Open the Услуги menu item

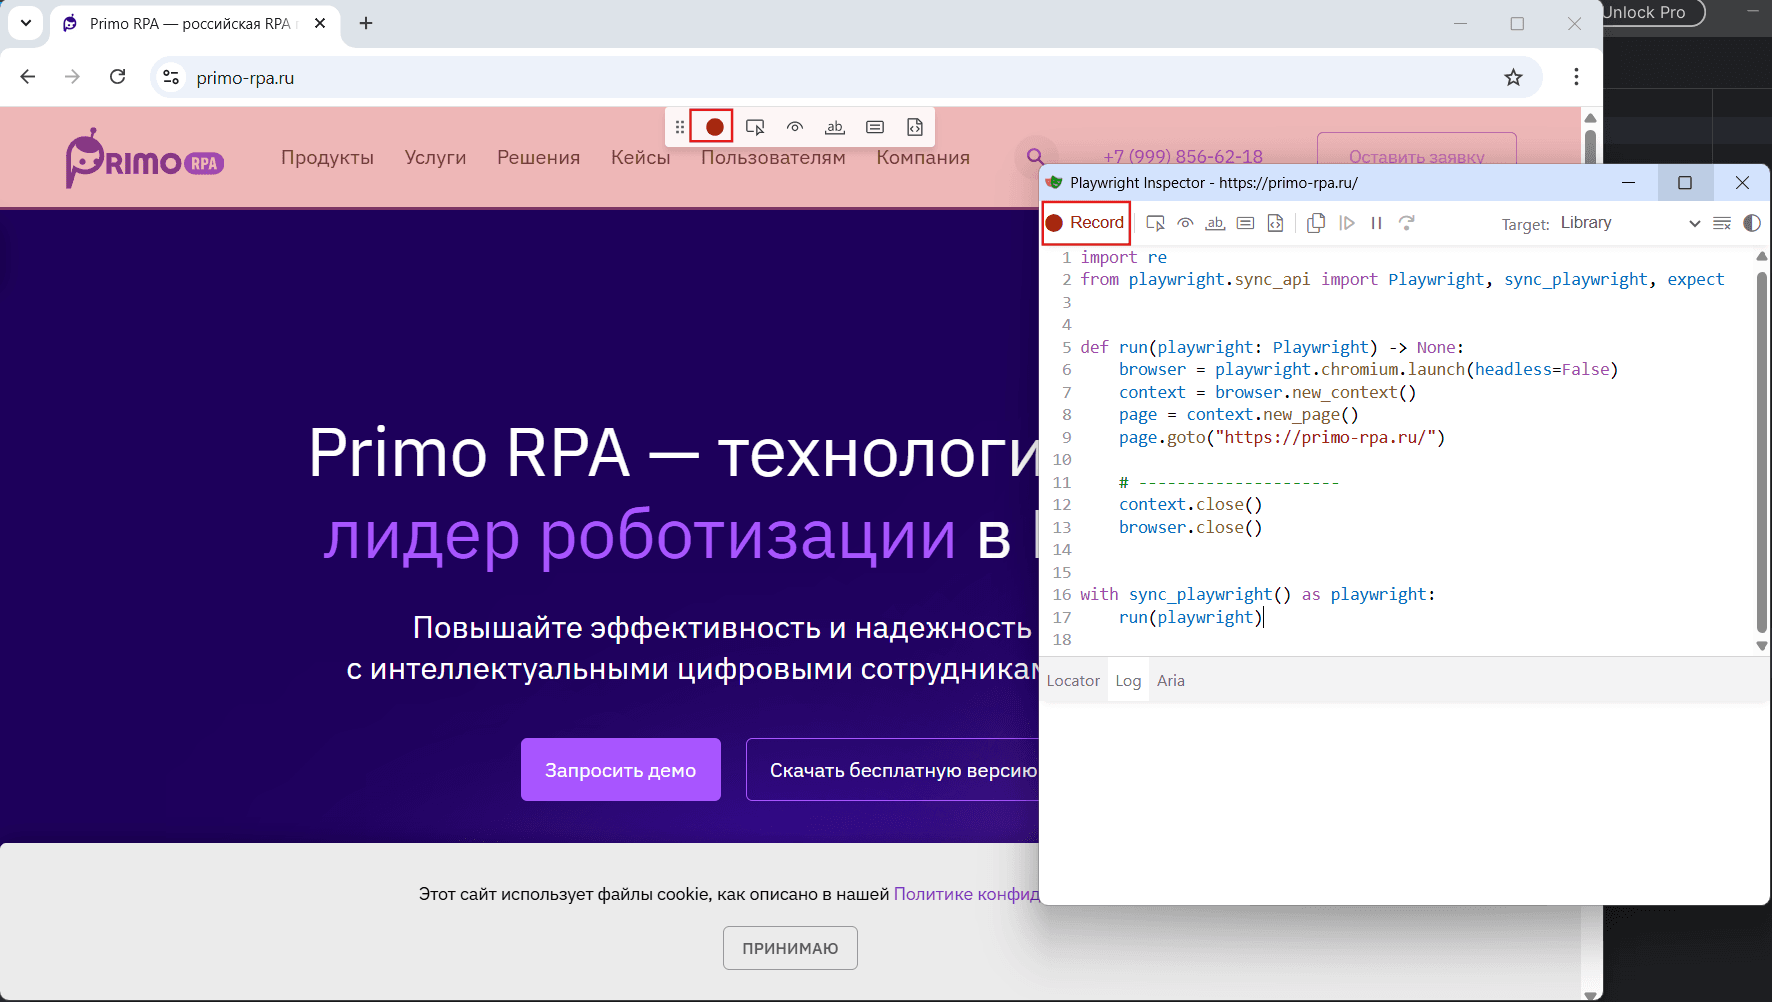pos(435,158)
